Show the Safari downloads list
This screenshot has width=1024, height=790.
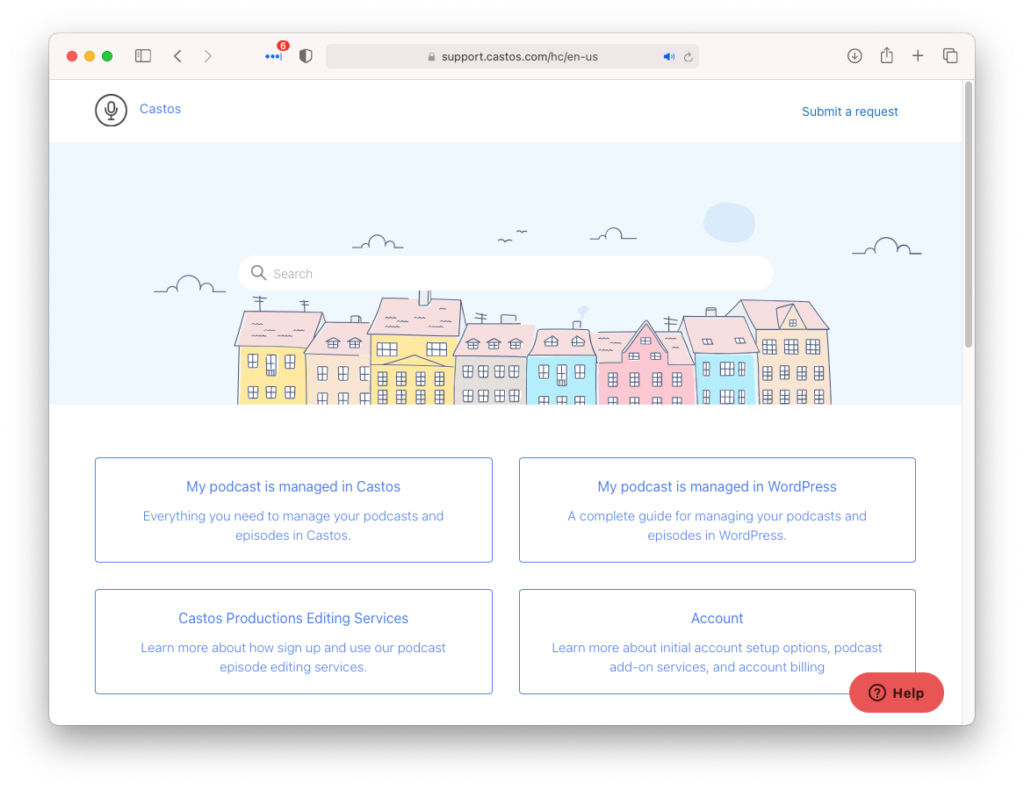tap(854, 56)
